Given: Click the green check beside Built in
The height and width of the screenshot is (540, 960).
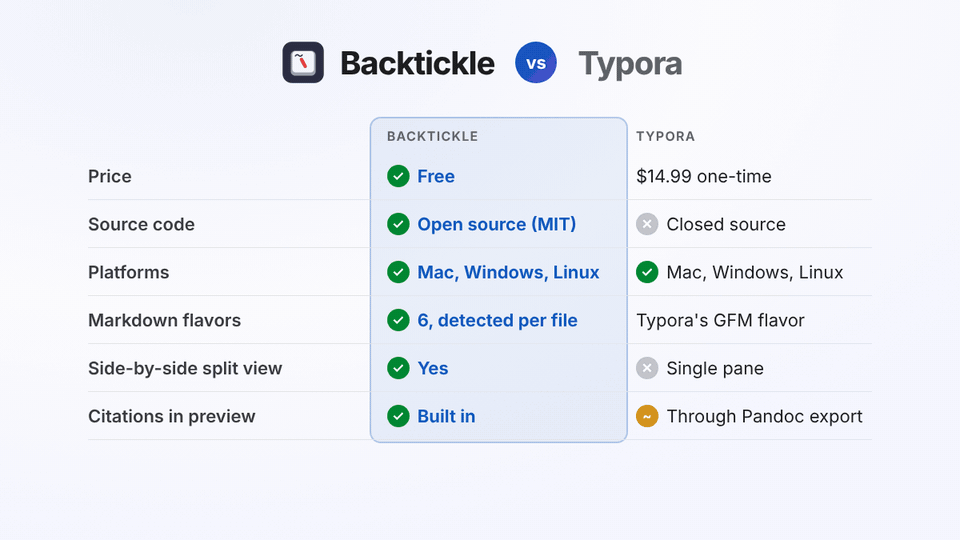Looking at the screenshot, I should click(x=398, y=416).
